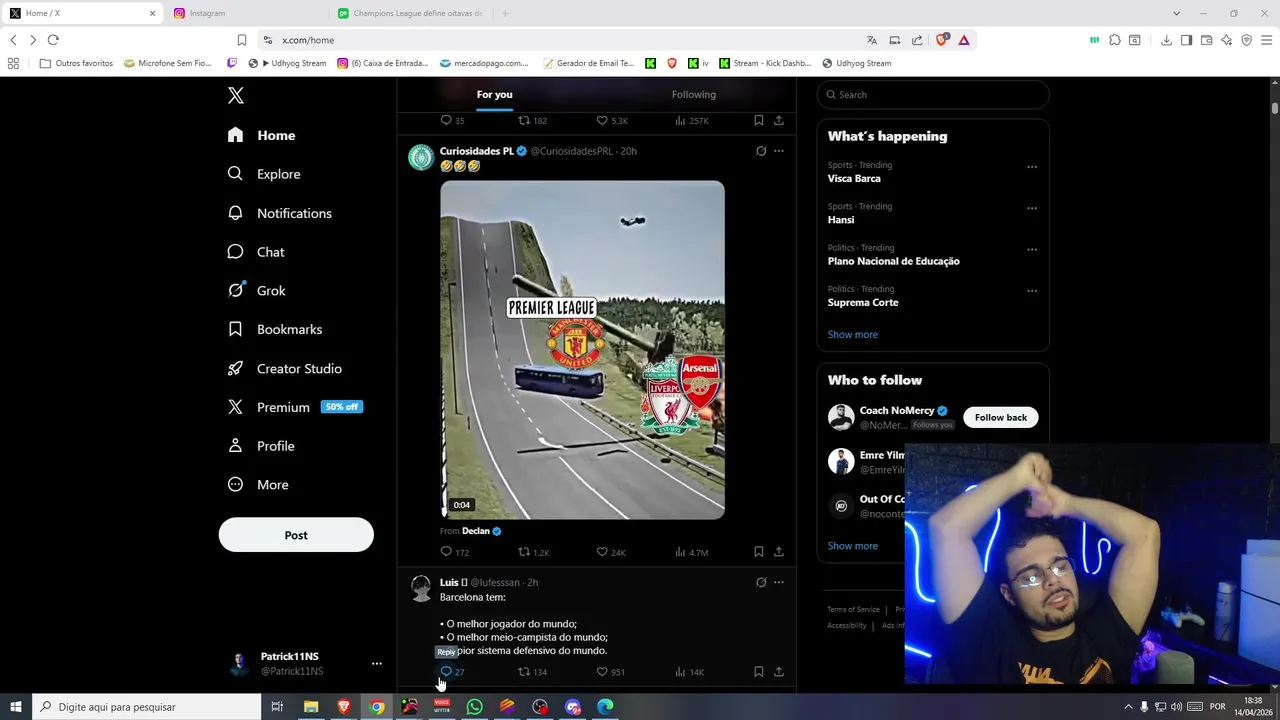
Task: Open Explore in the sidebar
Action: [x=264, y=174]
